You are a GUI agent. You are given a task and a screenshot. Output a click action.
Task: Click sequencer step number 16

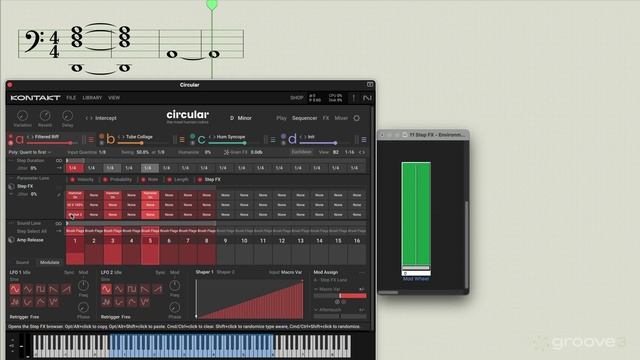click(x=357, y=241)
